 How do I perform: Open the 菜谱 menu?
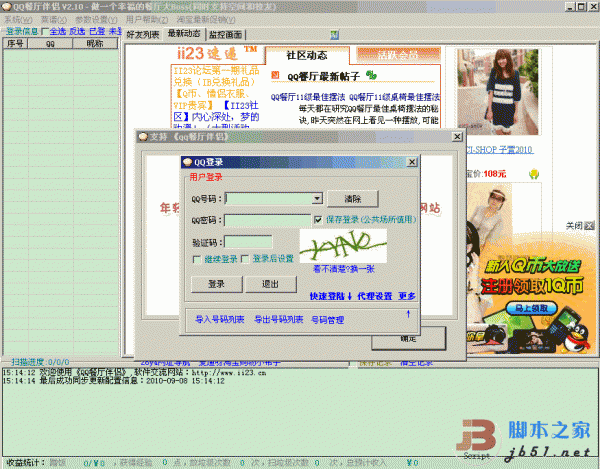pyautogui.click(x=54, y=19)
